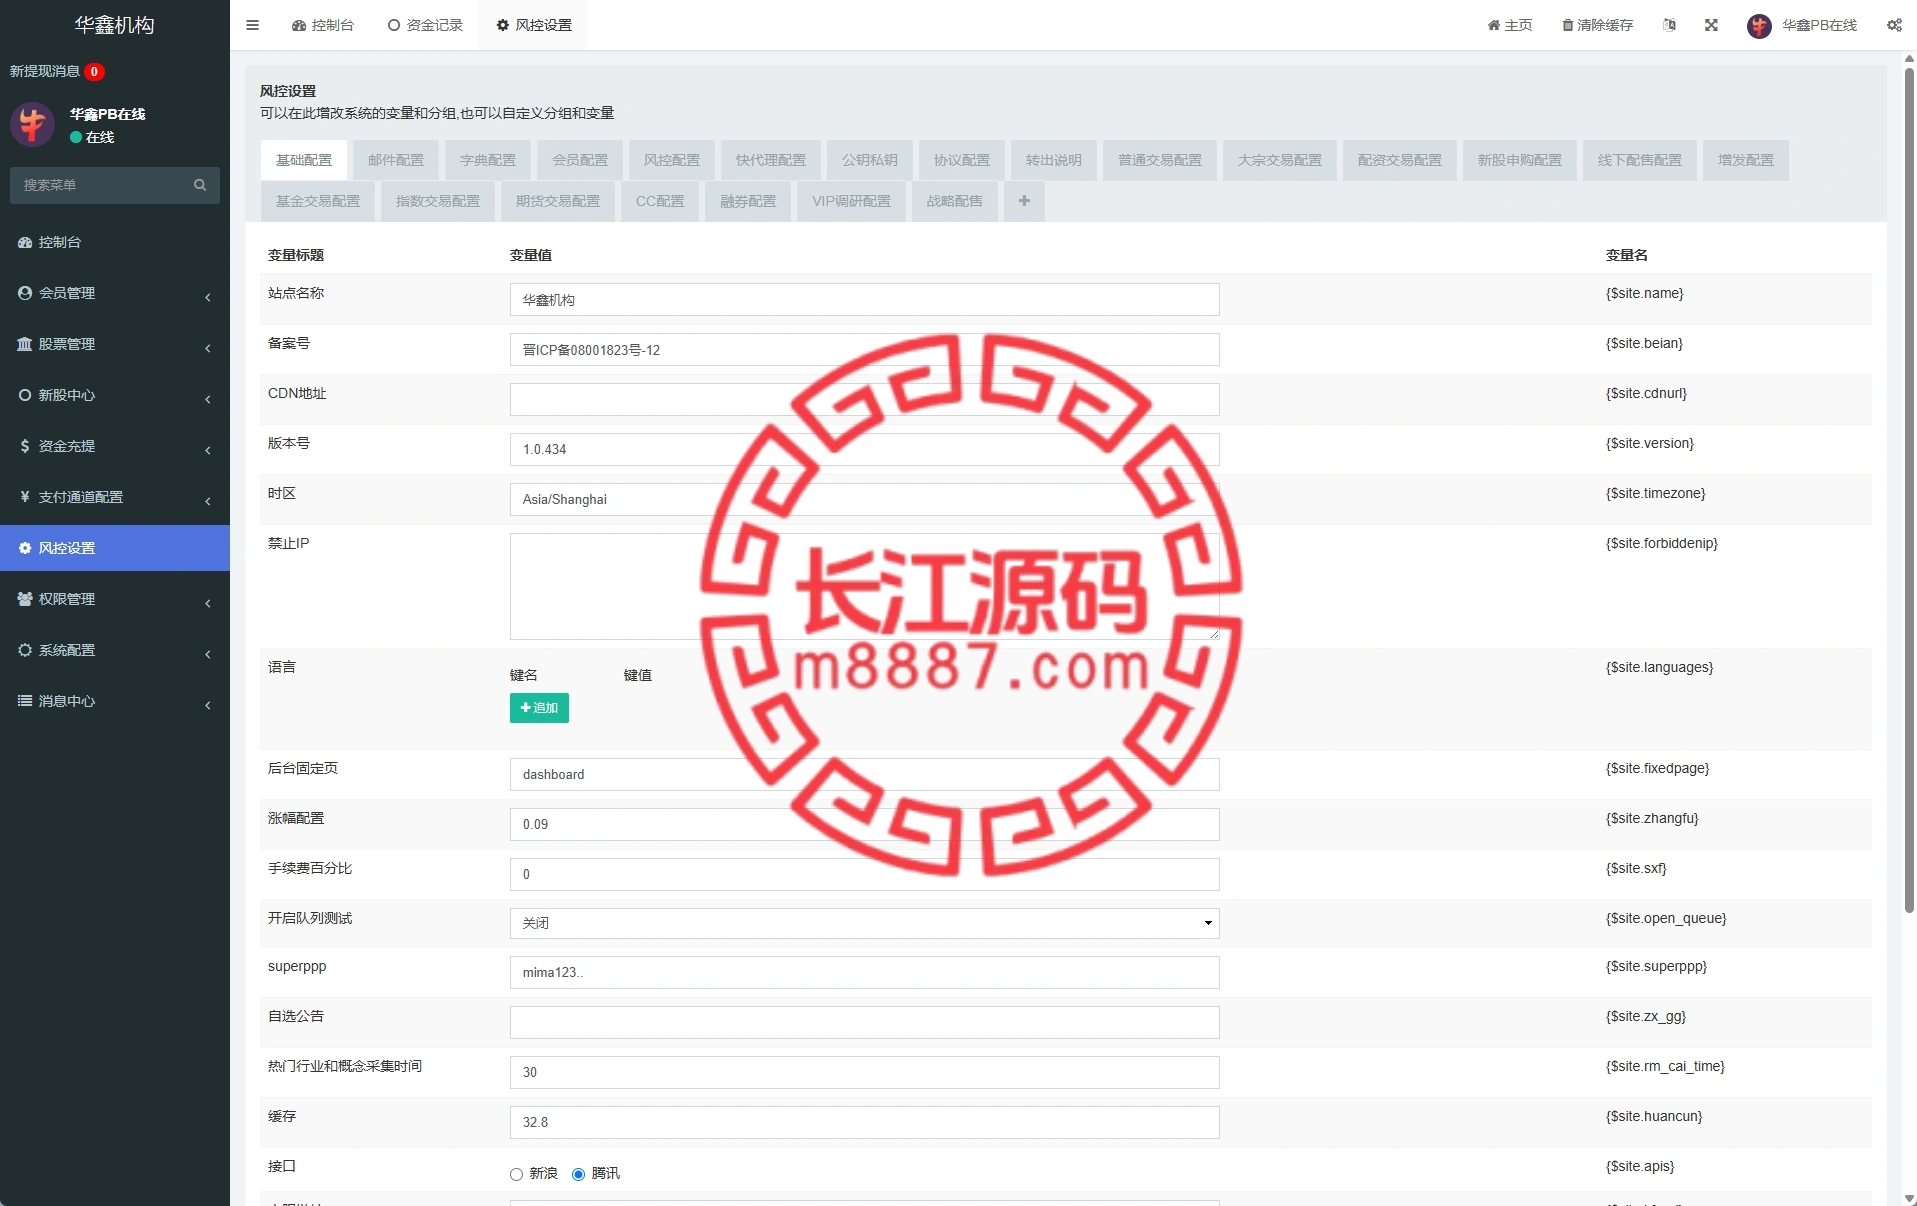Expand the 支付通道配置 sidebar menu
1917x1206 pixels.
[x=115, y=498]
